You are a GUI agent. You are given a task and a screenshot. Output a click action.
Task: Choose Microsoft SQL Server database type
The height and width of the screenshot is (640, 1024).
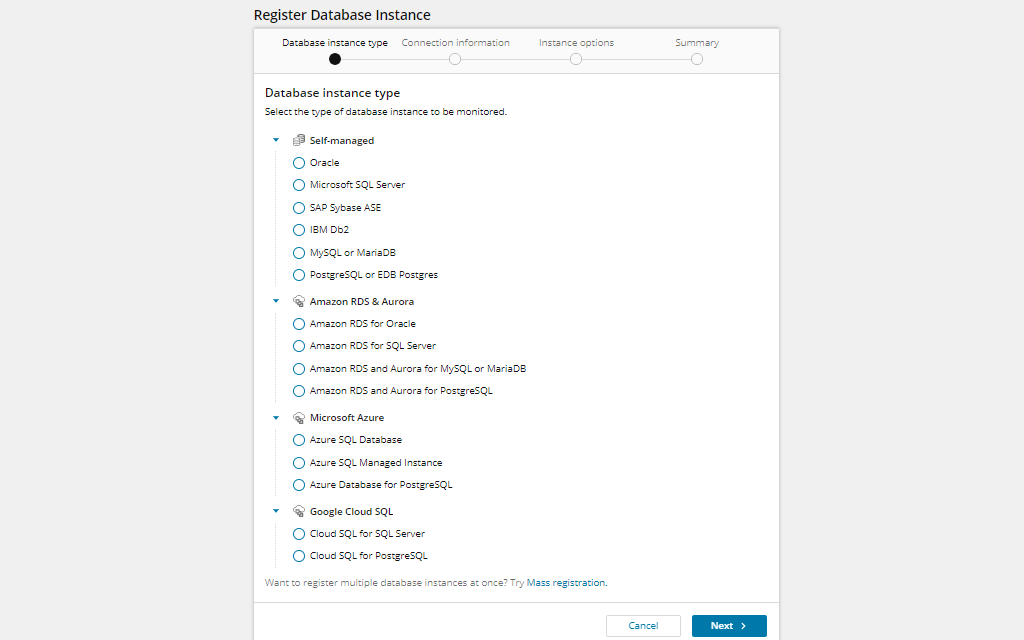[299, 185]
